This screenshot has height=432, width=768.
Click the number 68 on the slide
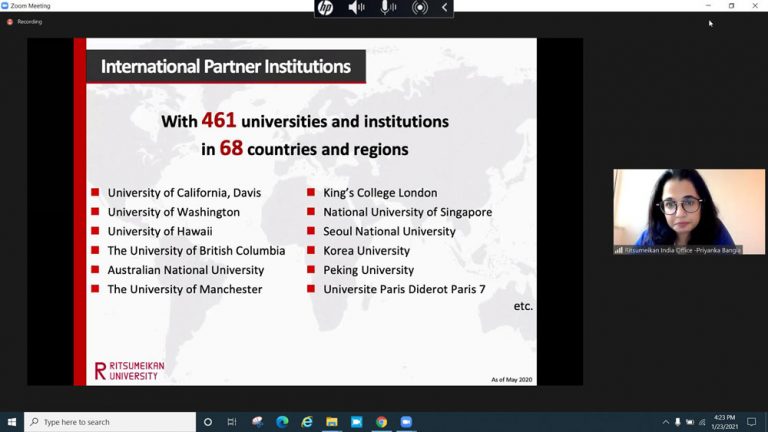(231, 148)
